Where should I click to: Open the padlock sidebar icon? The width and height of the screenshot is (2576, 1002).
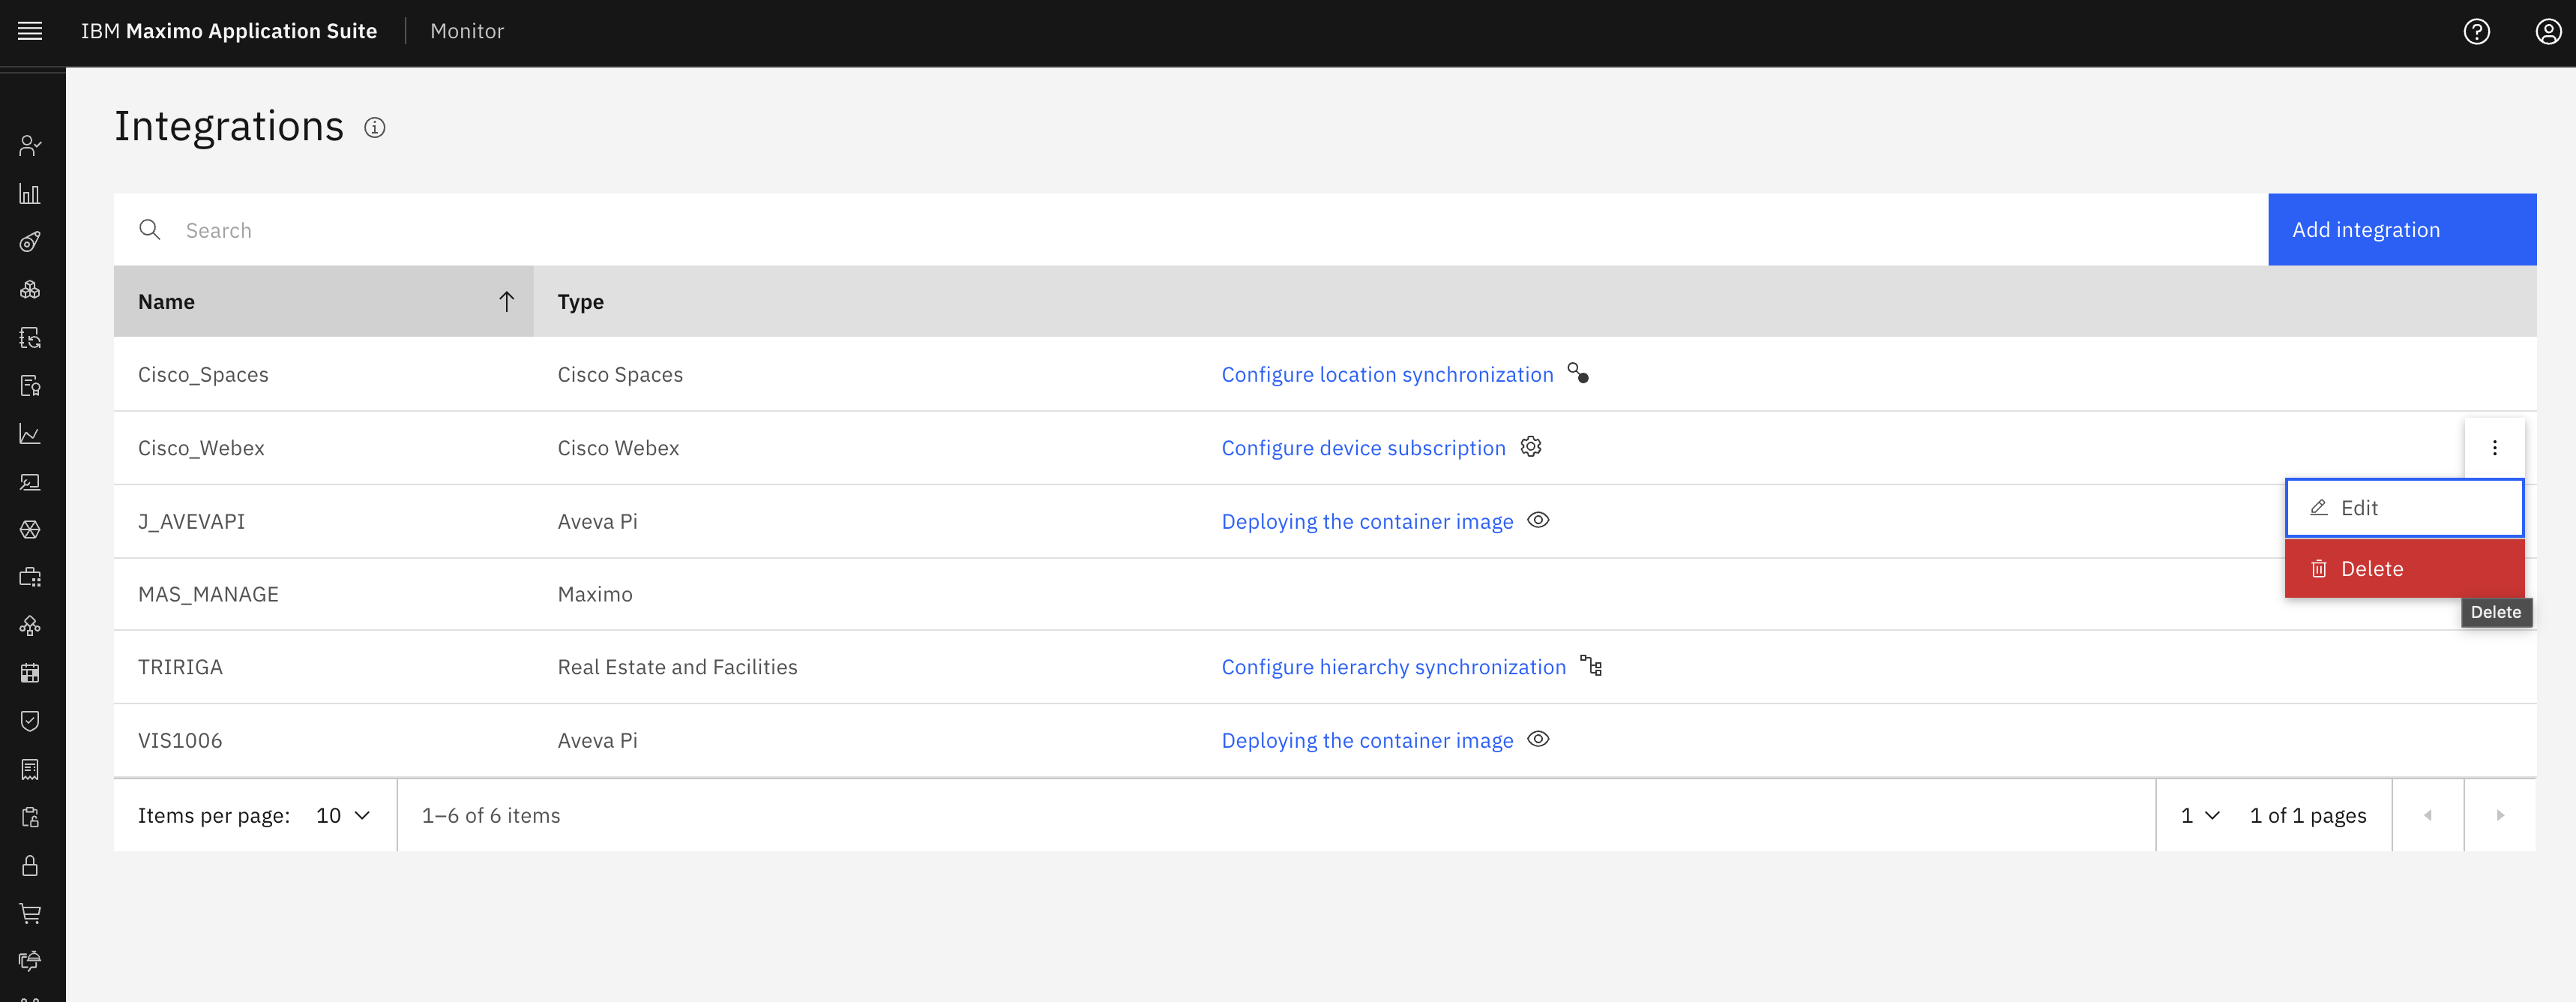coord(30,866)
